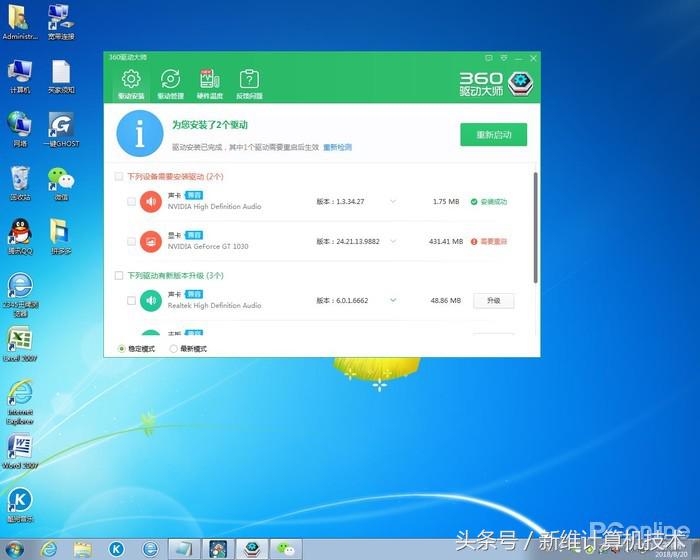Expand version dropdown for Realtek High Definition Audio
This screenshot has width=700, height=560.
(393, 300)
